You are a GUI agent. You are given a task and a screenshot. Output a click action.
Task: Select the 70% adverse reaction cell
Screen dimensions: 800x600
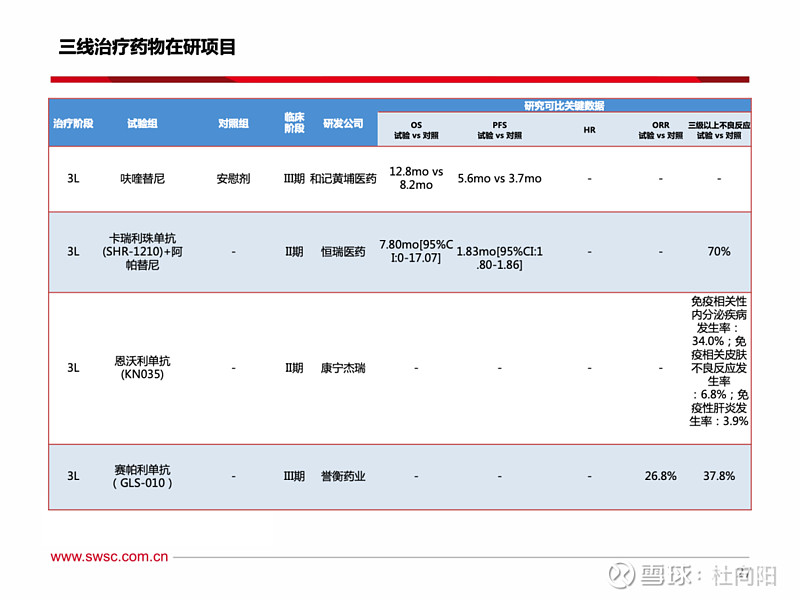[719, 252]
